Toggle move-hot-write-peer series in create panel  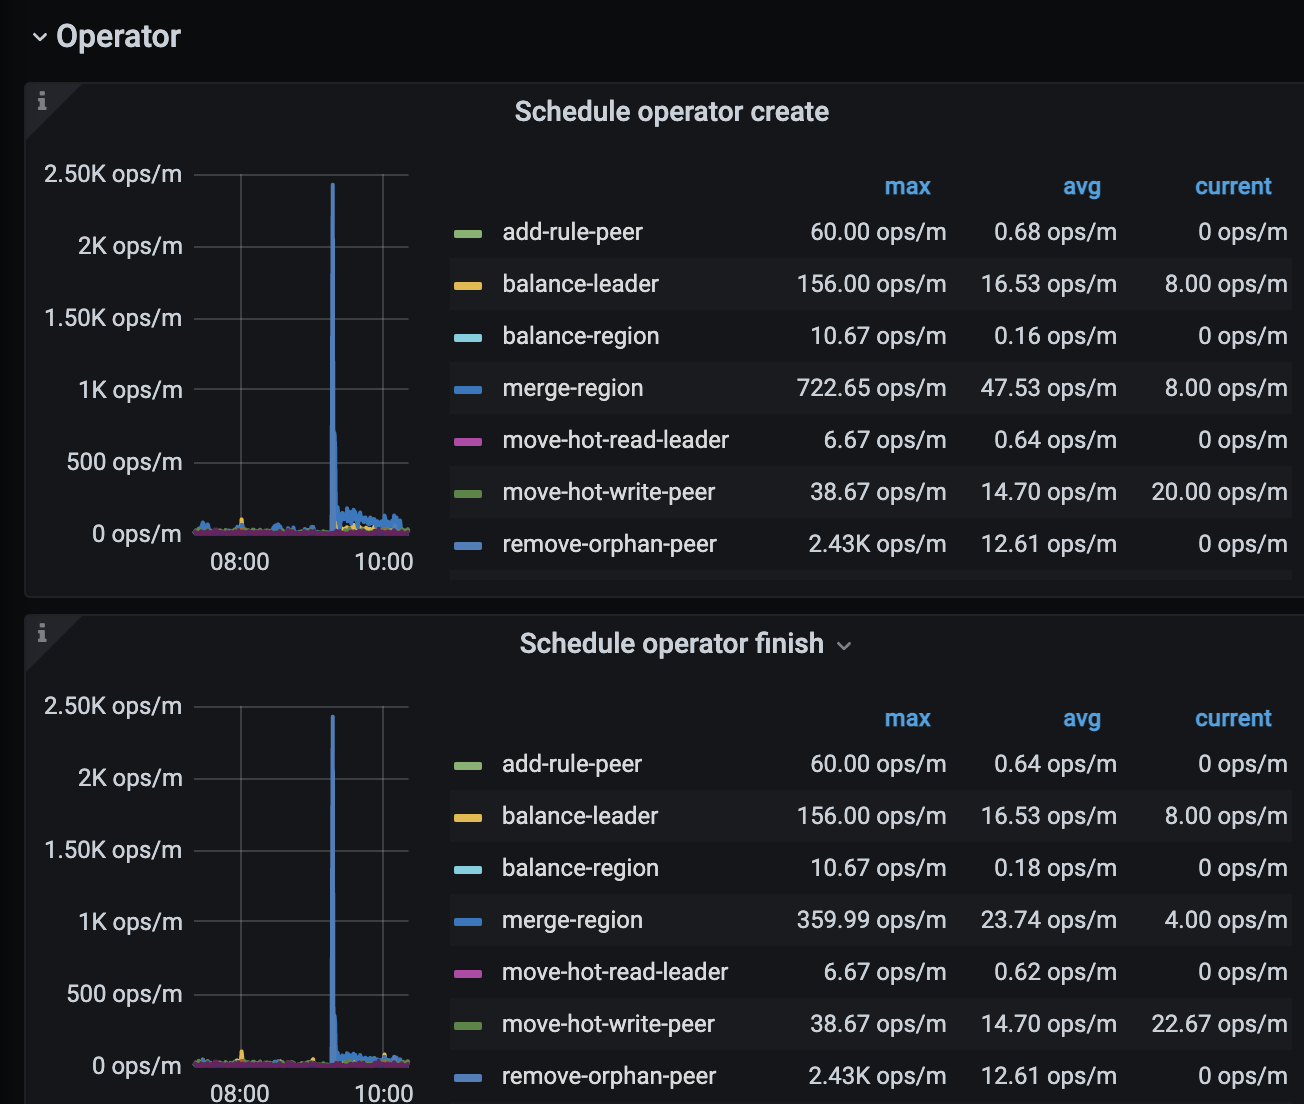coord(608,492)
